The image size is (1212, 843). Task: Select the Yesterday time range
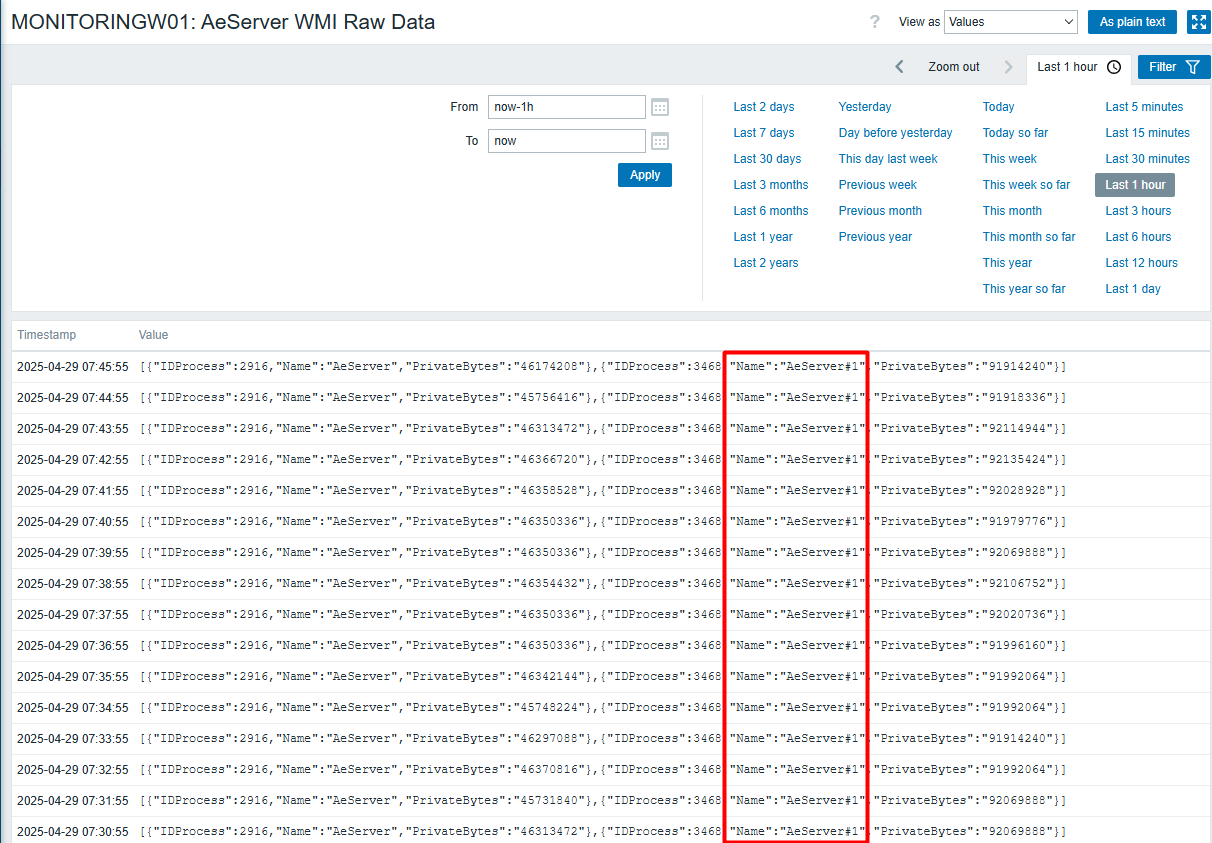(864, 106)
